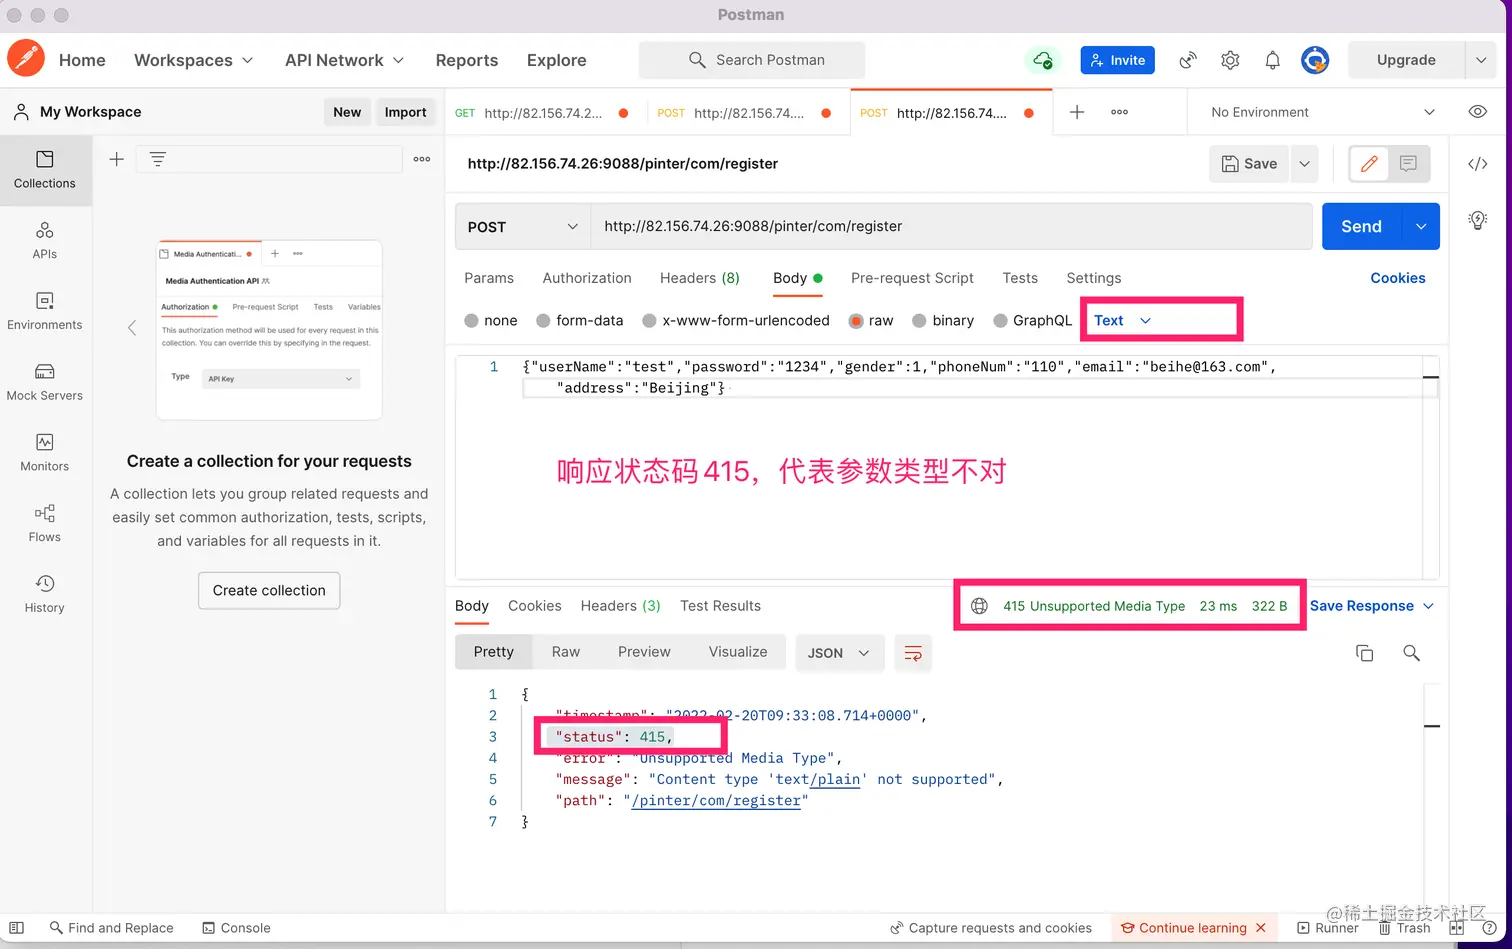Open the comments icon next to Save
Screen dimensions: 1512x949
tap(1408, 164)
